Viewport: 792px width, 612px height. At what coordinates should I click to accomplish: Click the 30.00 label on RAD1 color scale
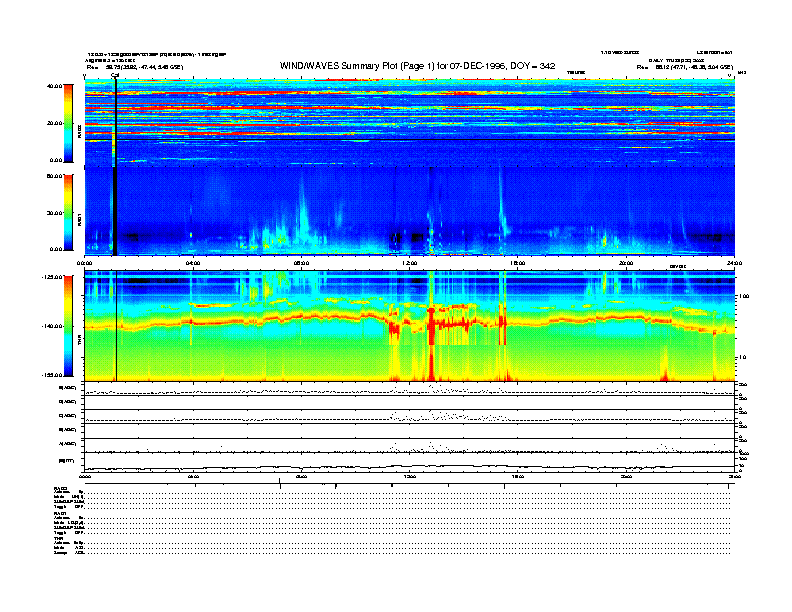(x=54, y=213)
